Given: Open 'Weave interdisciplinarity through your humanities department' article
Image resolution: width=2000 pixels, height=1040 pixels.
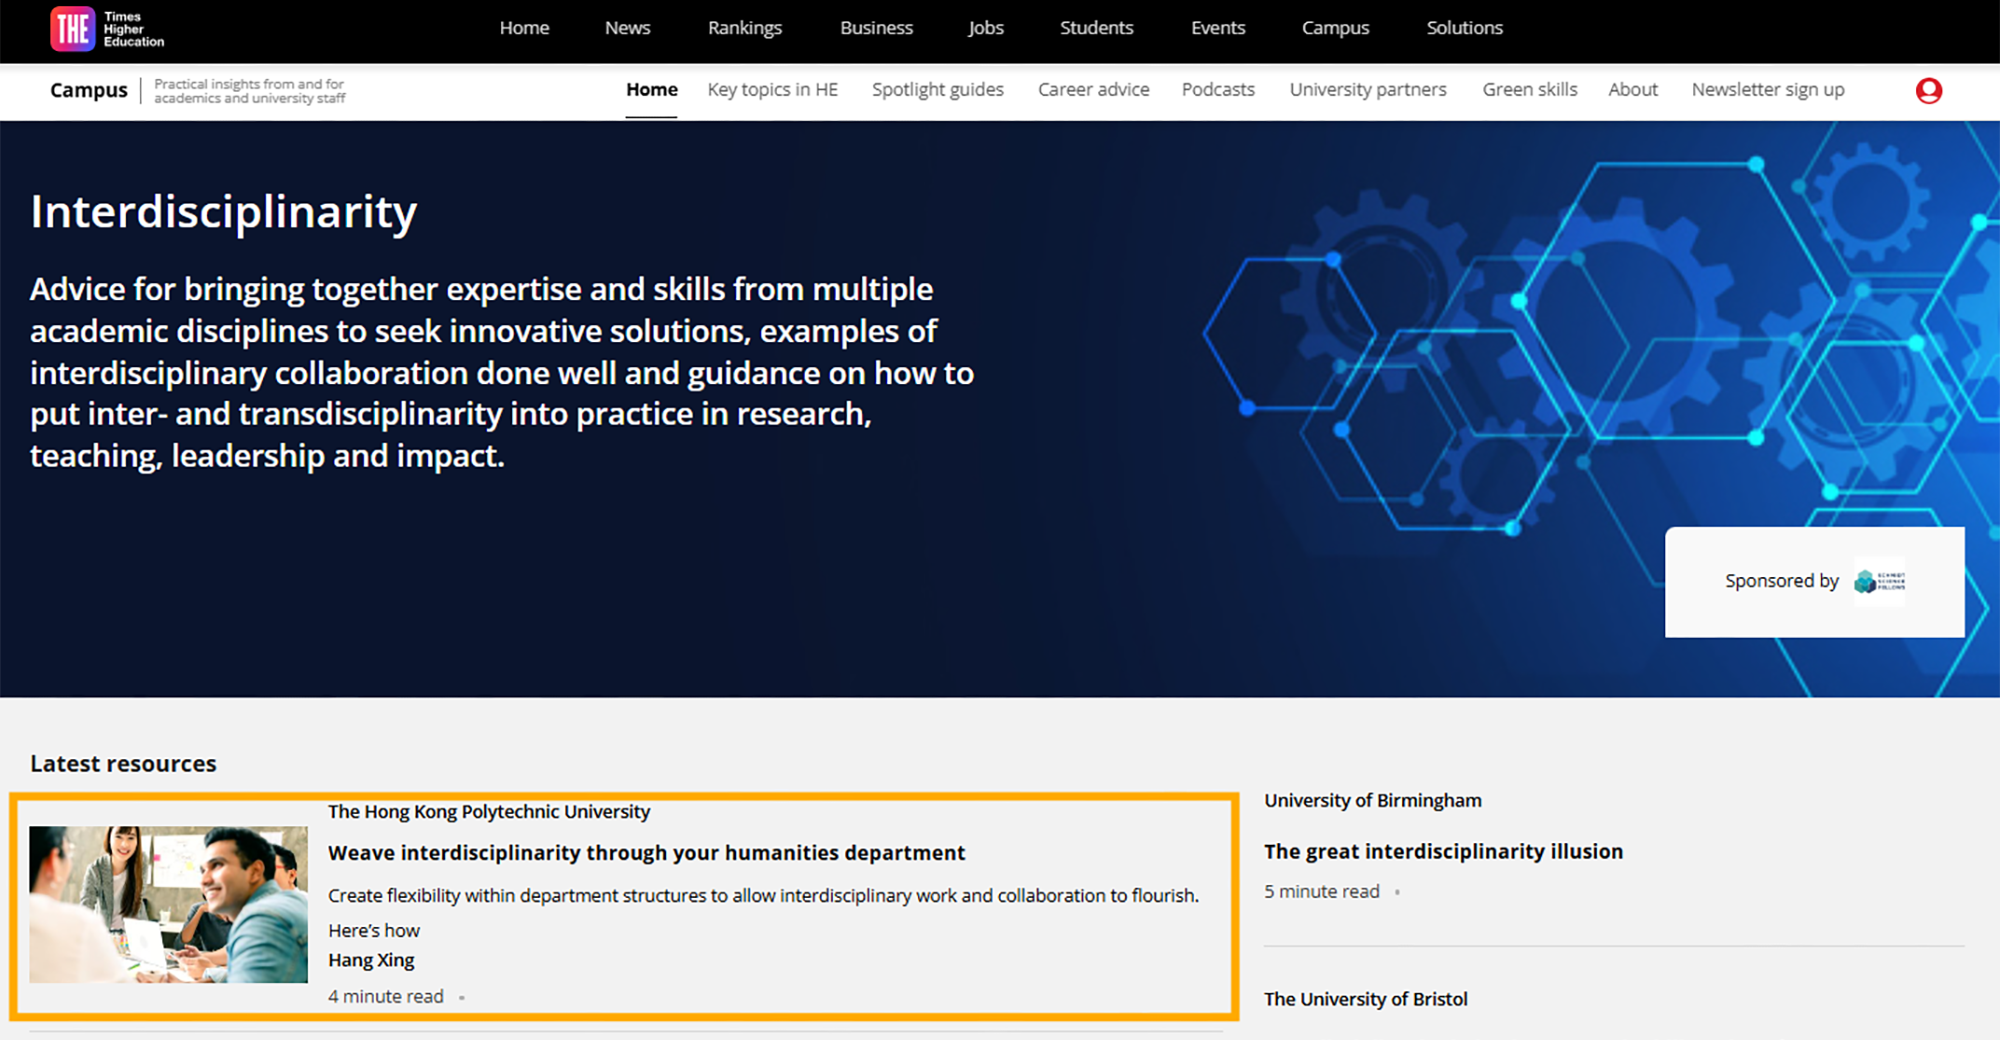Looking at the screenshot, I should pyautogui.click(x=646, y=853).
